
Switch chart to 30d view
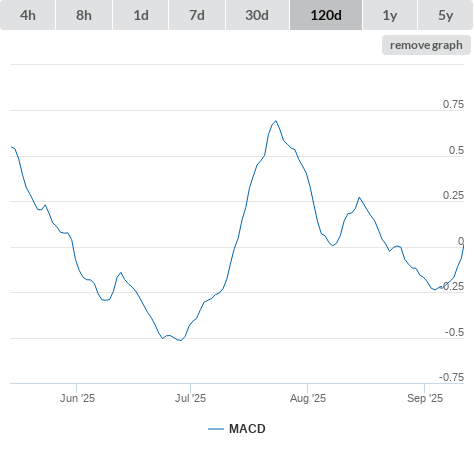tap(257, 15)
